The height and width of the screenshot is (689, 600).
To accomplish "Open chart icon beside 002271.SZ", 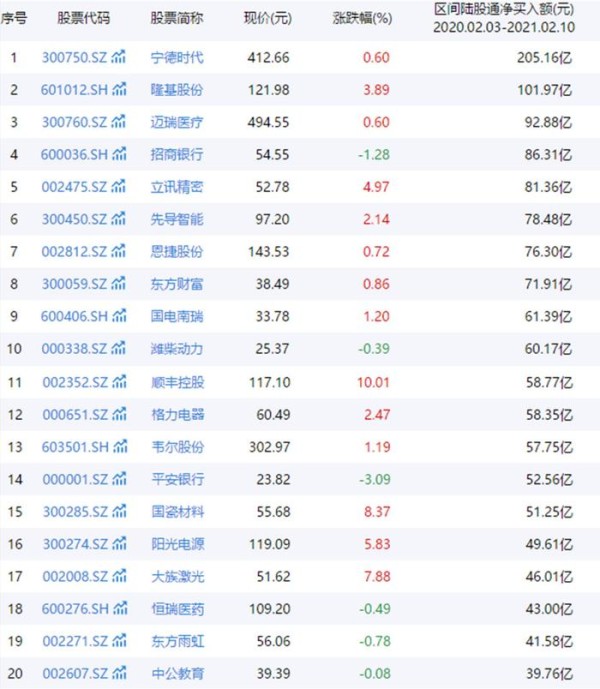I will point(119,641).
